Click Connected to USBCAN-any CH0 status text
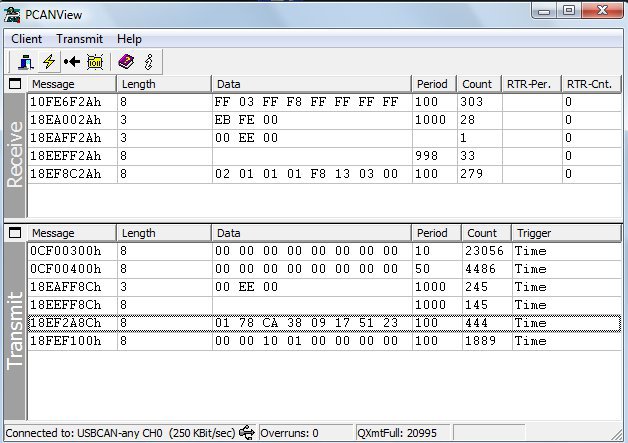The height and width of the screenshot is (443, 628). pos(120,433)
